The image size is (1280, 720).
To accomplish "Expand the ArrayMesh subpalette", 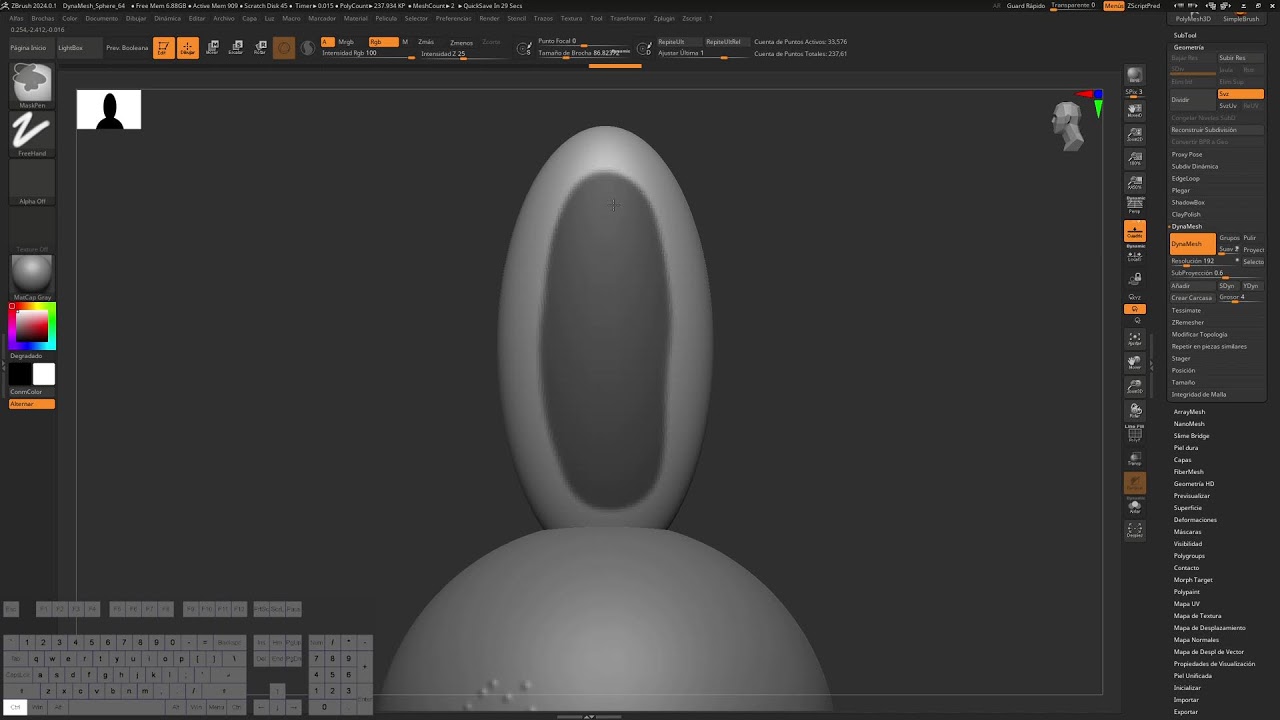I will pos(1189,412).
